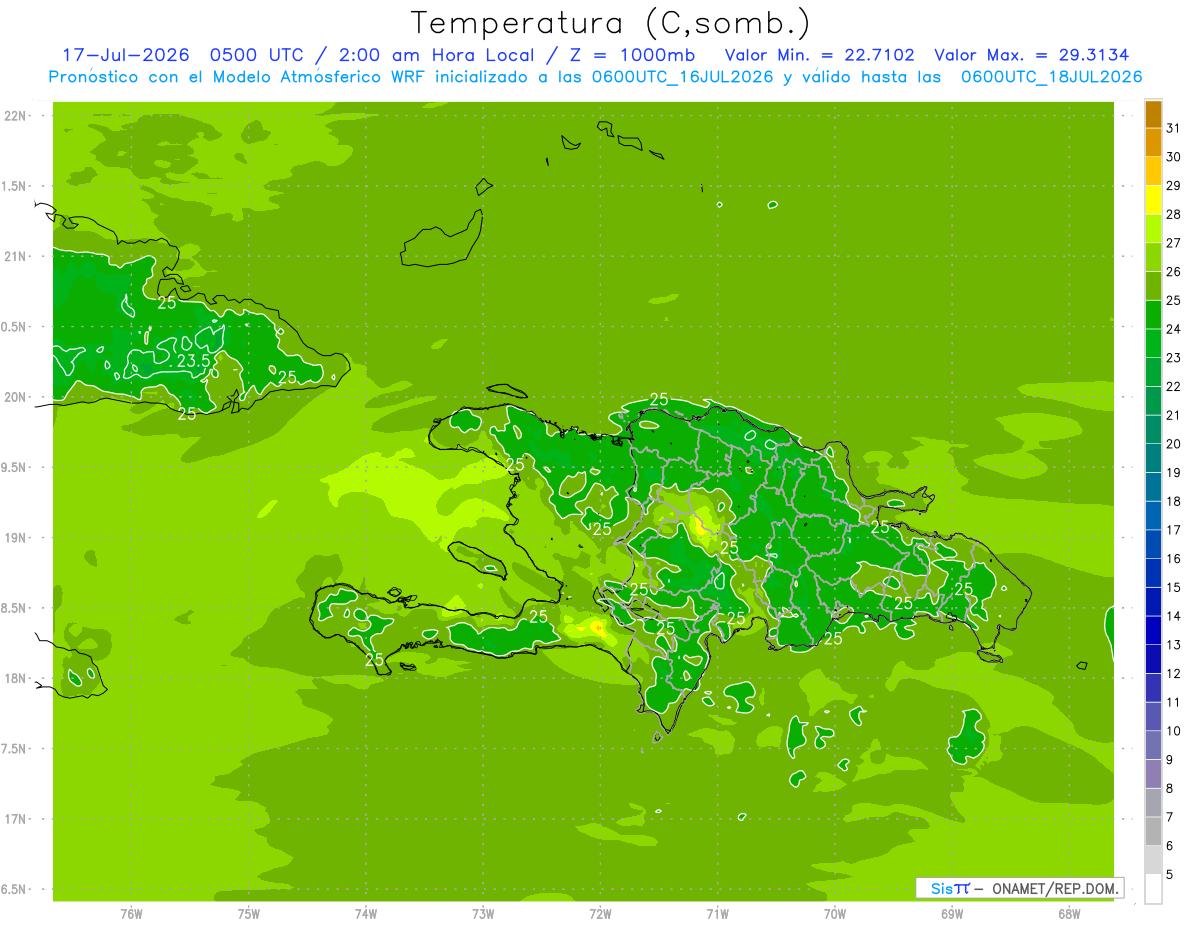Click legend value '5'
Screen dimensions: 1200x927
pyautogui.click(x=1170, y=875)
